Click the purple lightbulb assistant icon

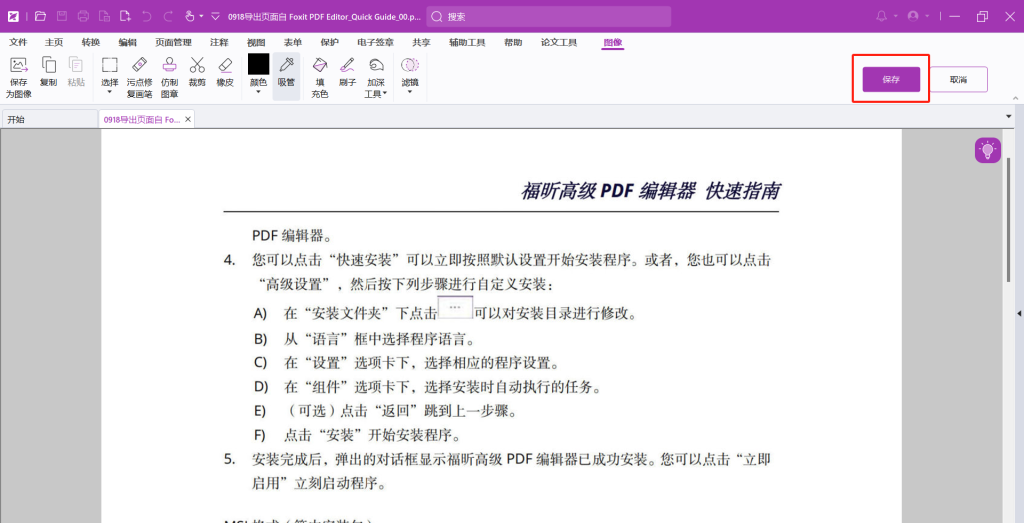tap(988, 151)
